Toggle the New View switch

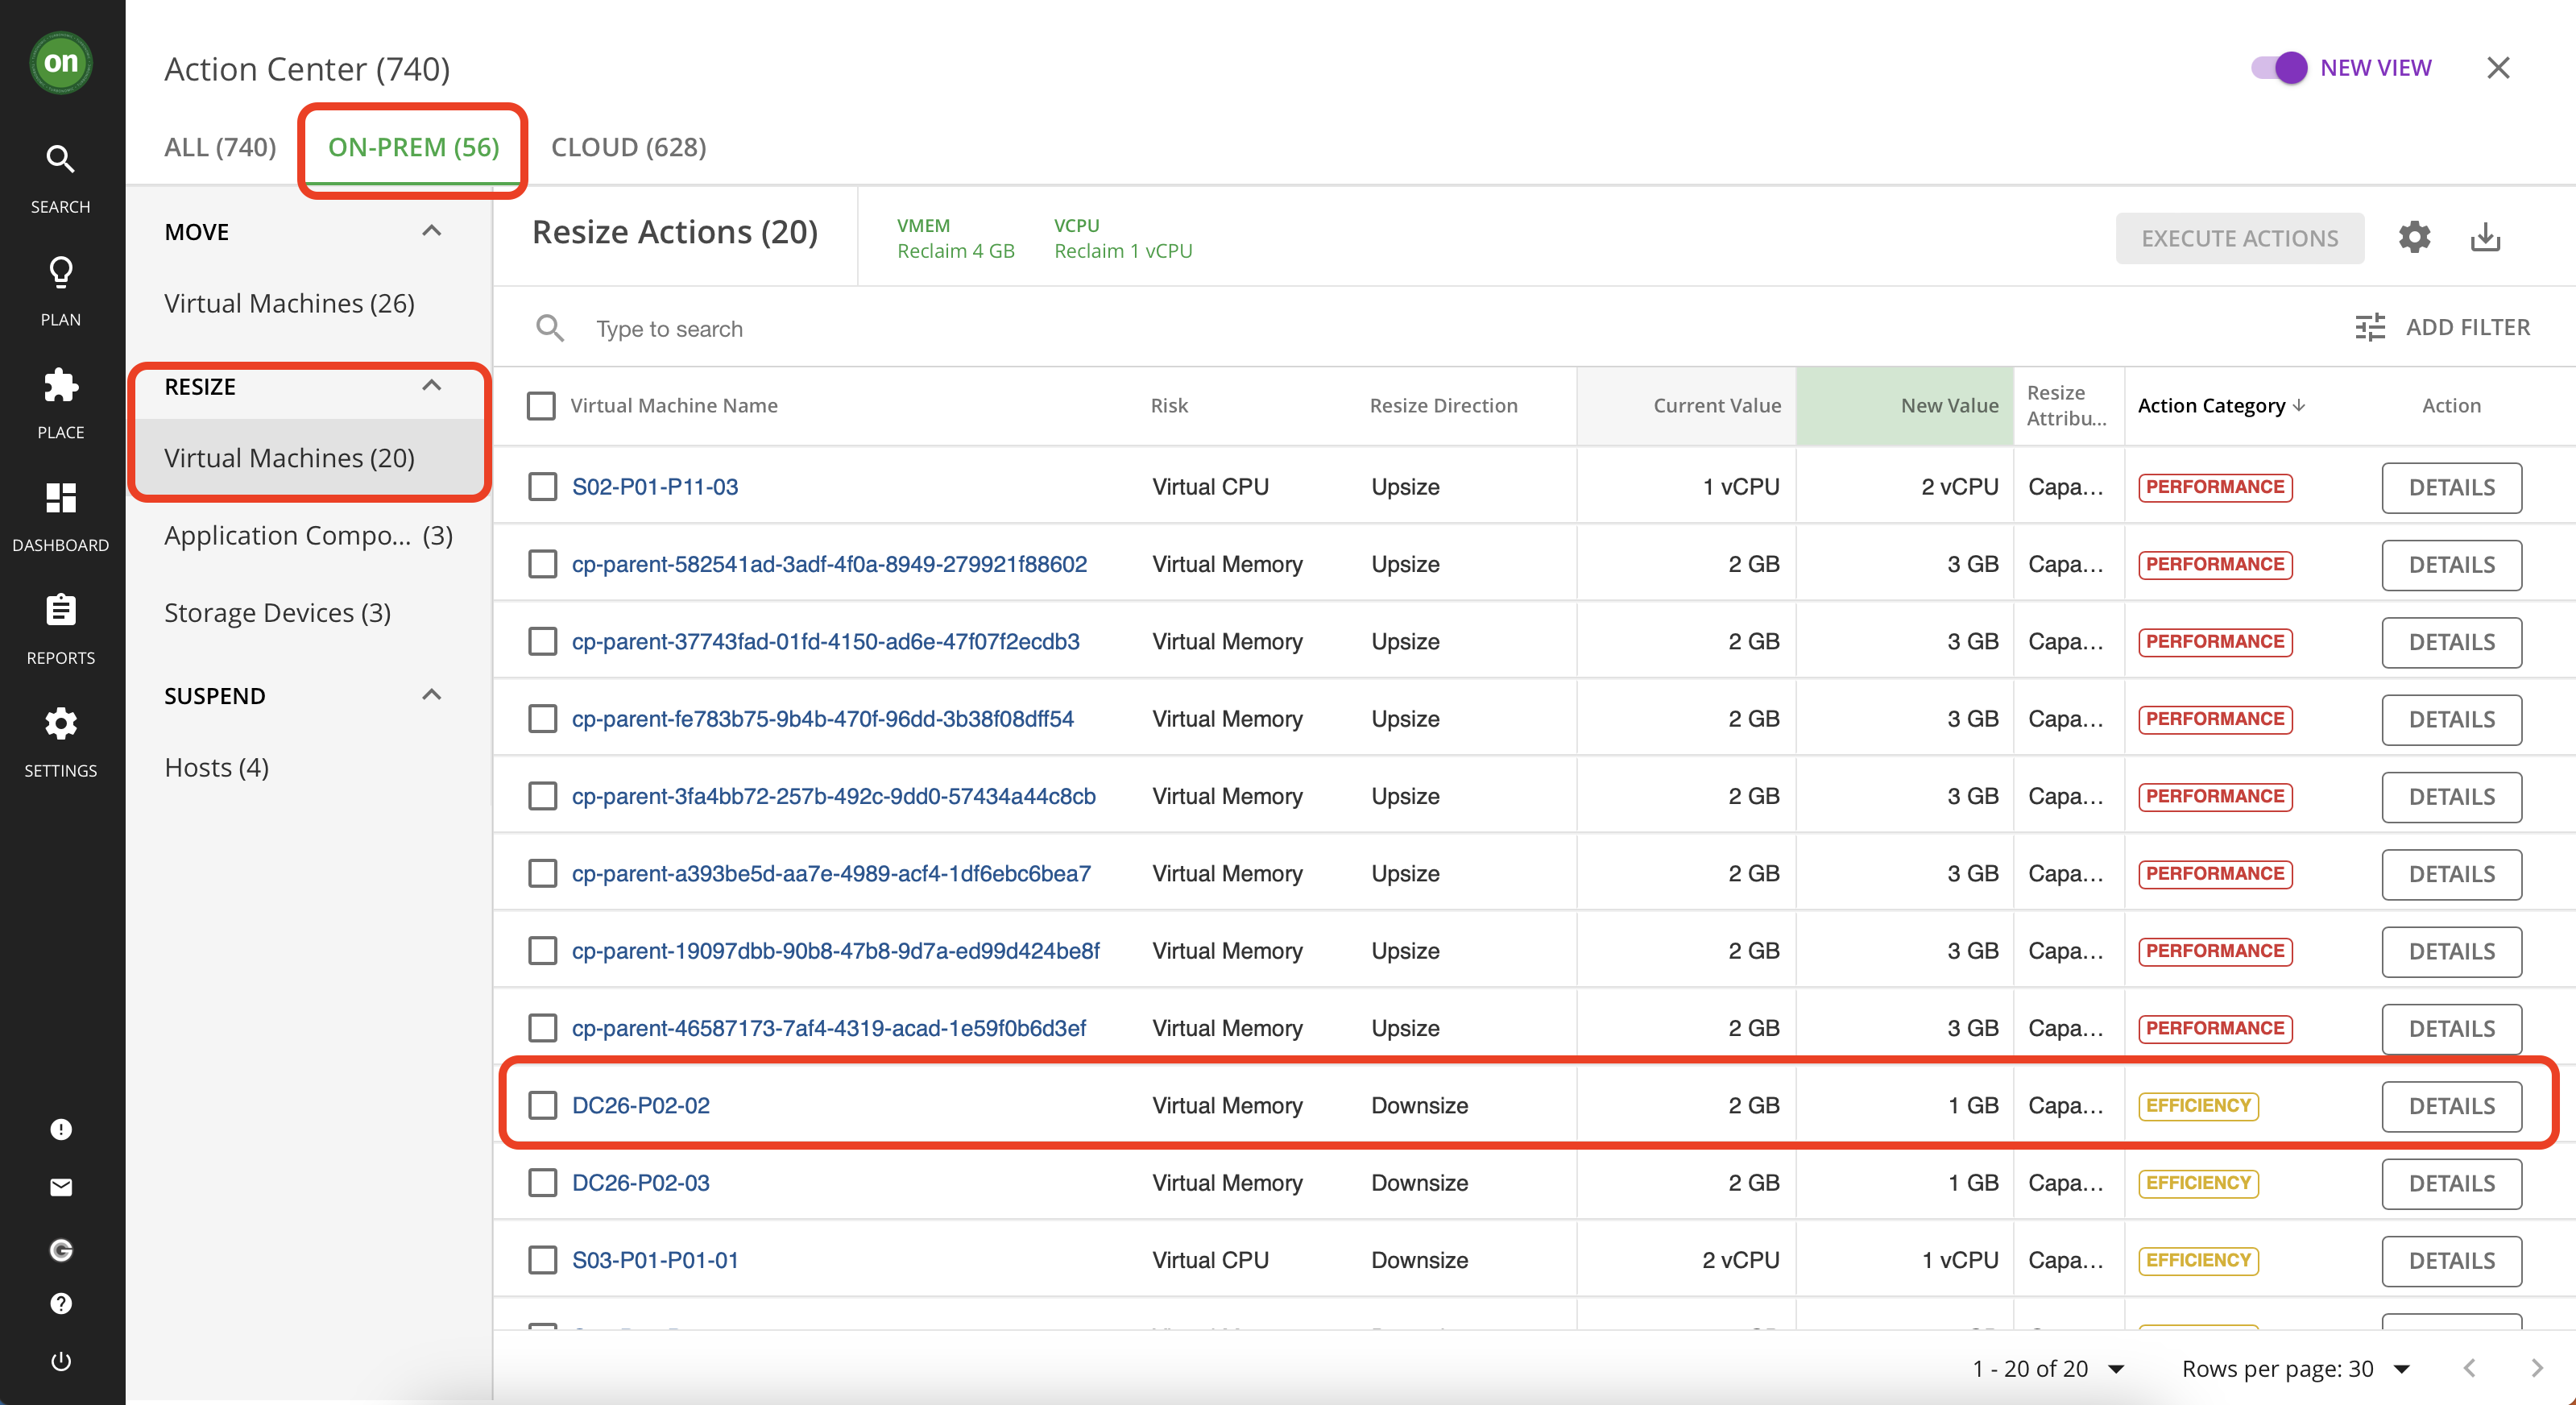pyautogui.click(x=2279, y=68)
